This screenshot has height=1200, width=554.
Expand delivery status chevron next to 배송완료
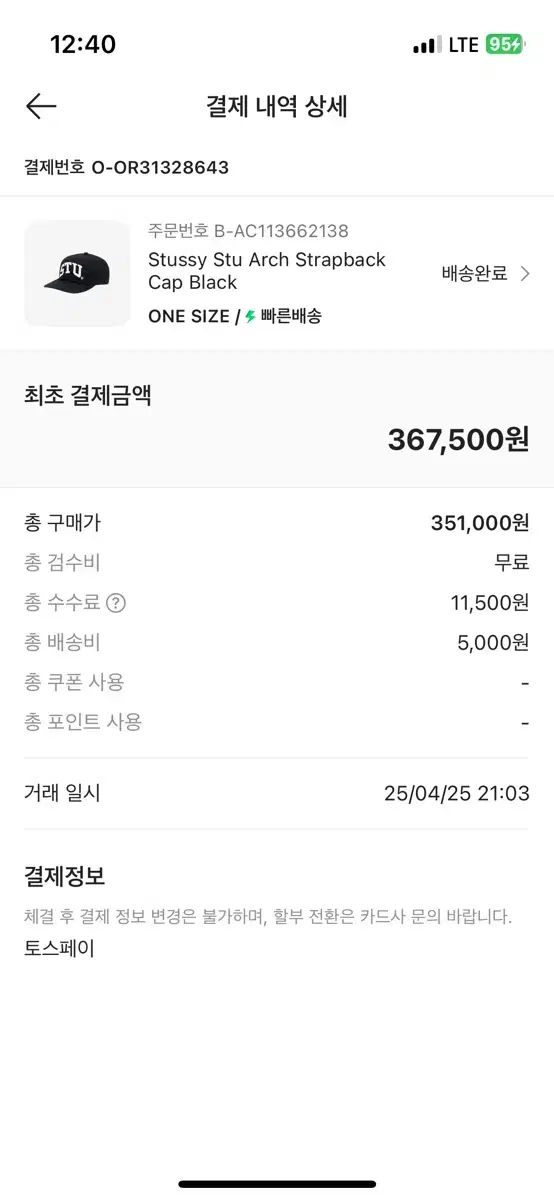click(x=525, y=273)
